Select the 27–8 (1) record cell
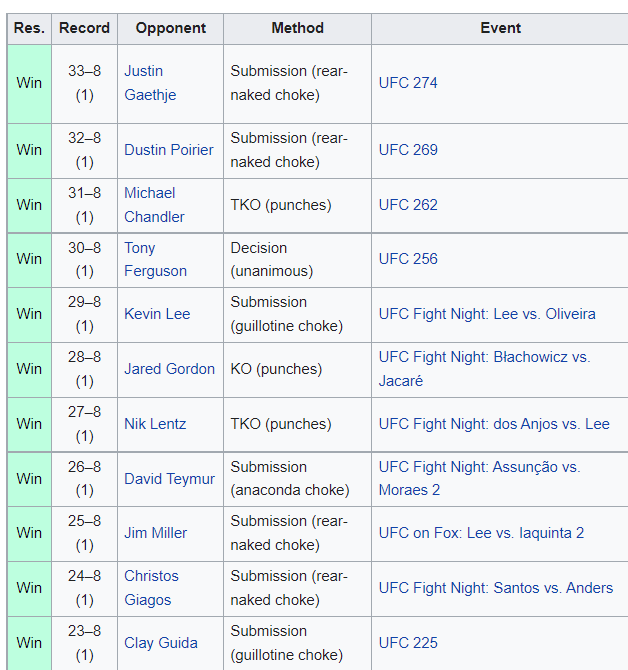This screenshot has height=670, width=628. (x=84, y=424)
